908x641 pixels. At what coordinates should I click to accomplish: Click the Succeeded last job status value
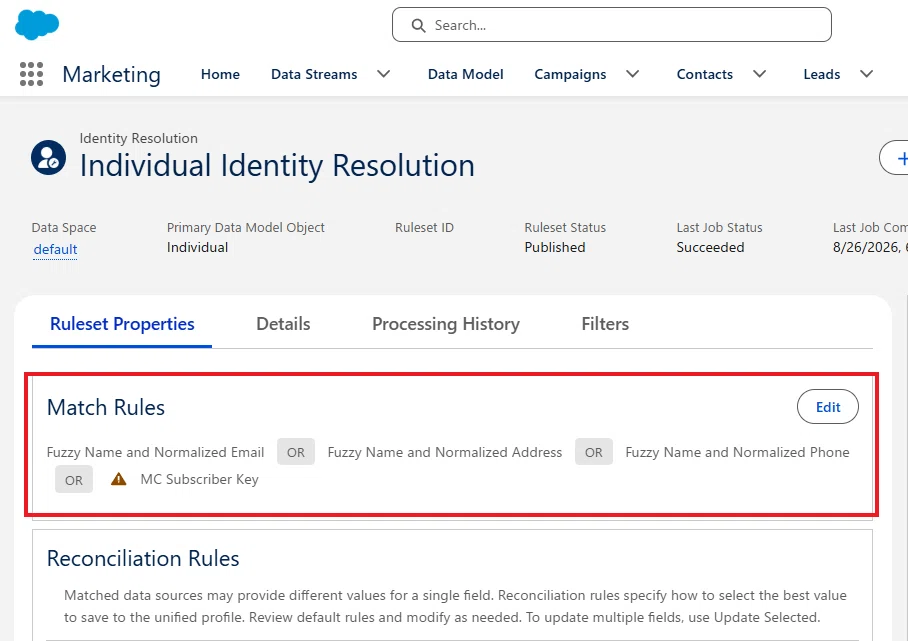[711, 247]
